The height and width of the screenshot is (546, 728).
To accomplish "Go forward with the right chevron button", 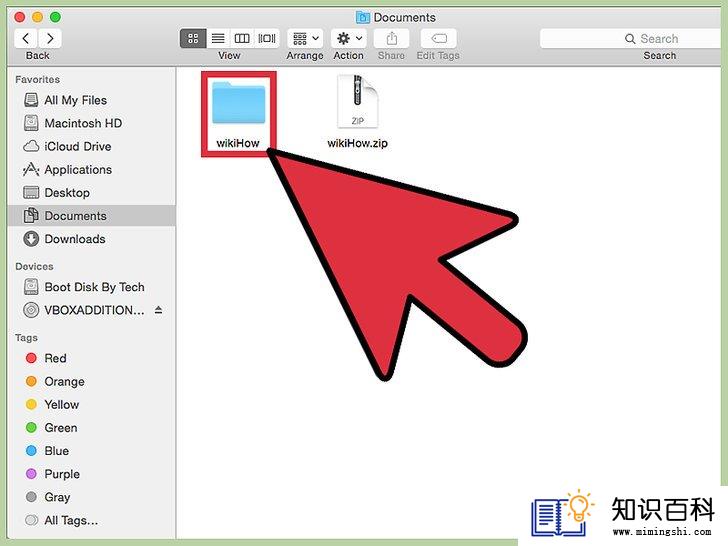I will point(50,39).
